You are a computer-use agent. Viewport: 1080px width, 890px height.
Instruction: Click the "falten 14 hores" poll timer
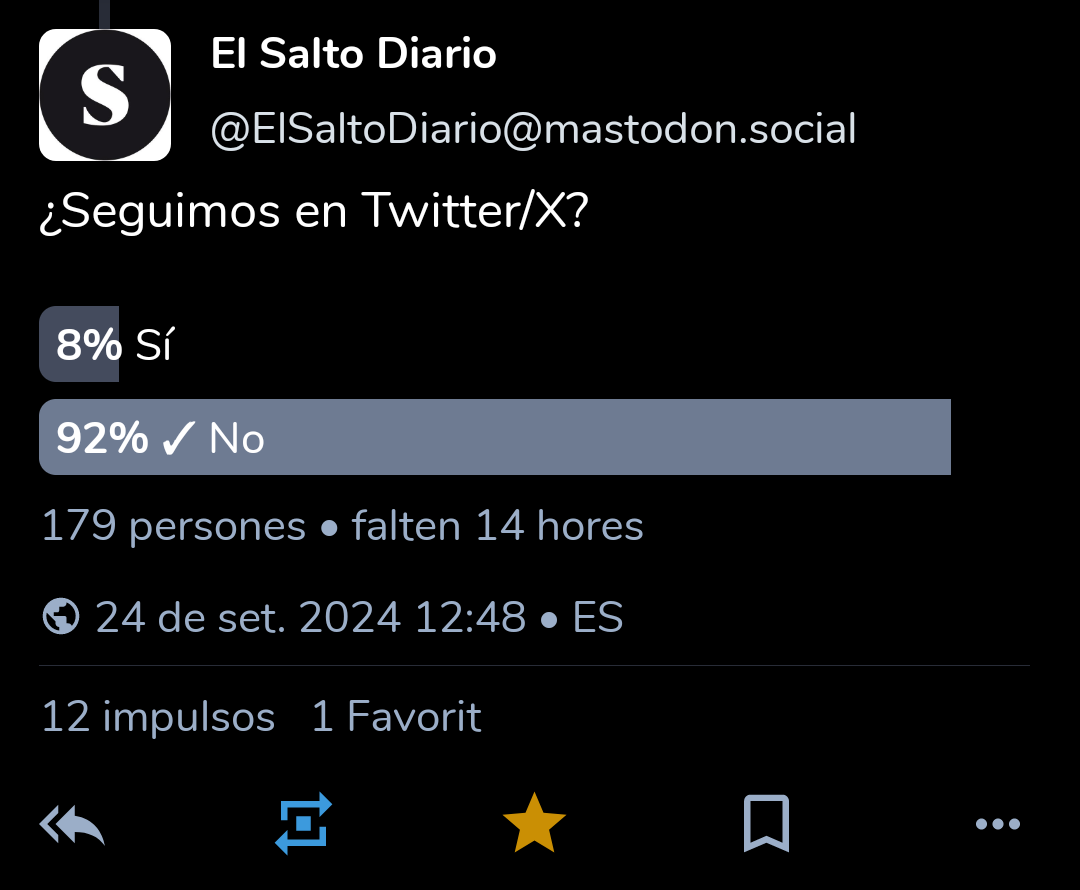(x=497, y=526)
